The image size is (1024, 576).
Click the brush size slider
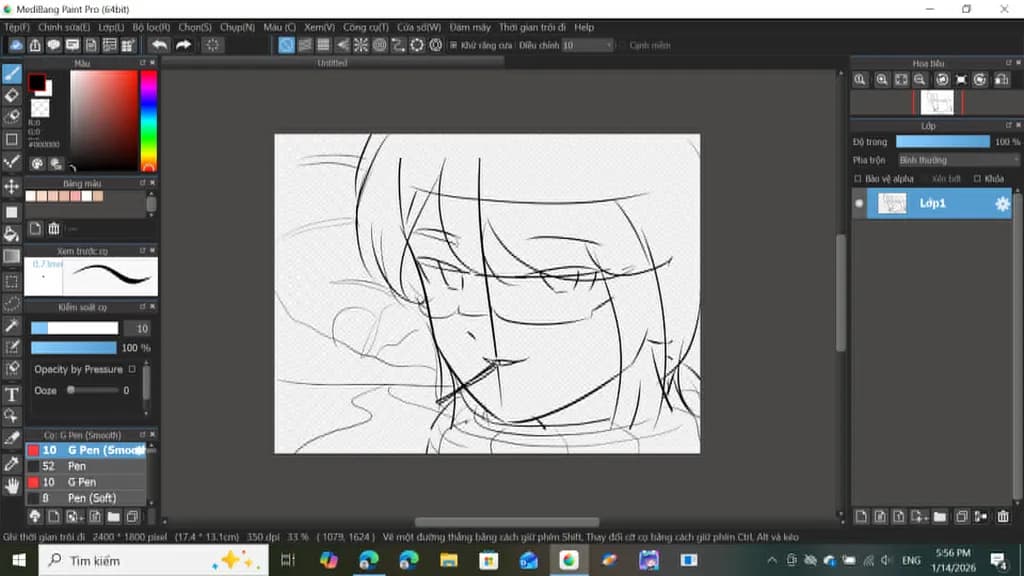(x=74, y=328)
